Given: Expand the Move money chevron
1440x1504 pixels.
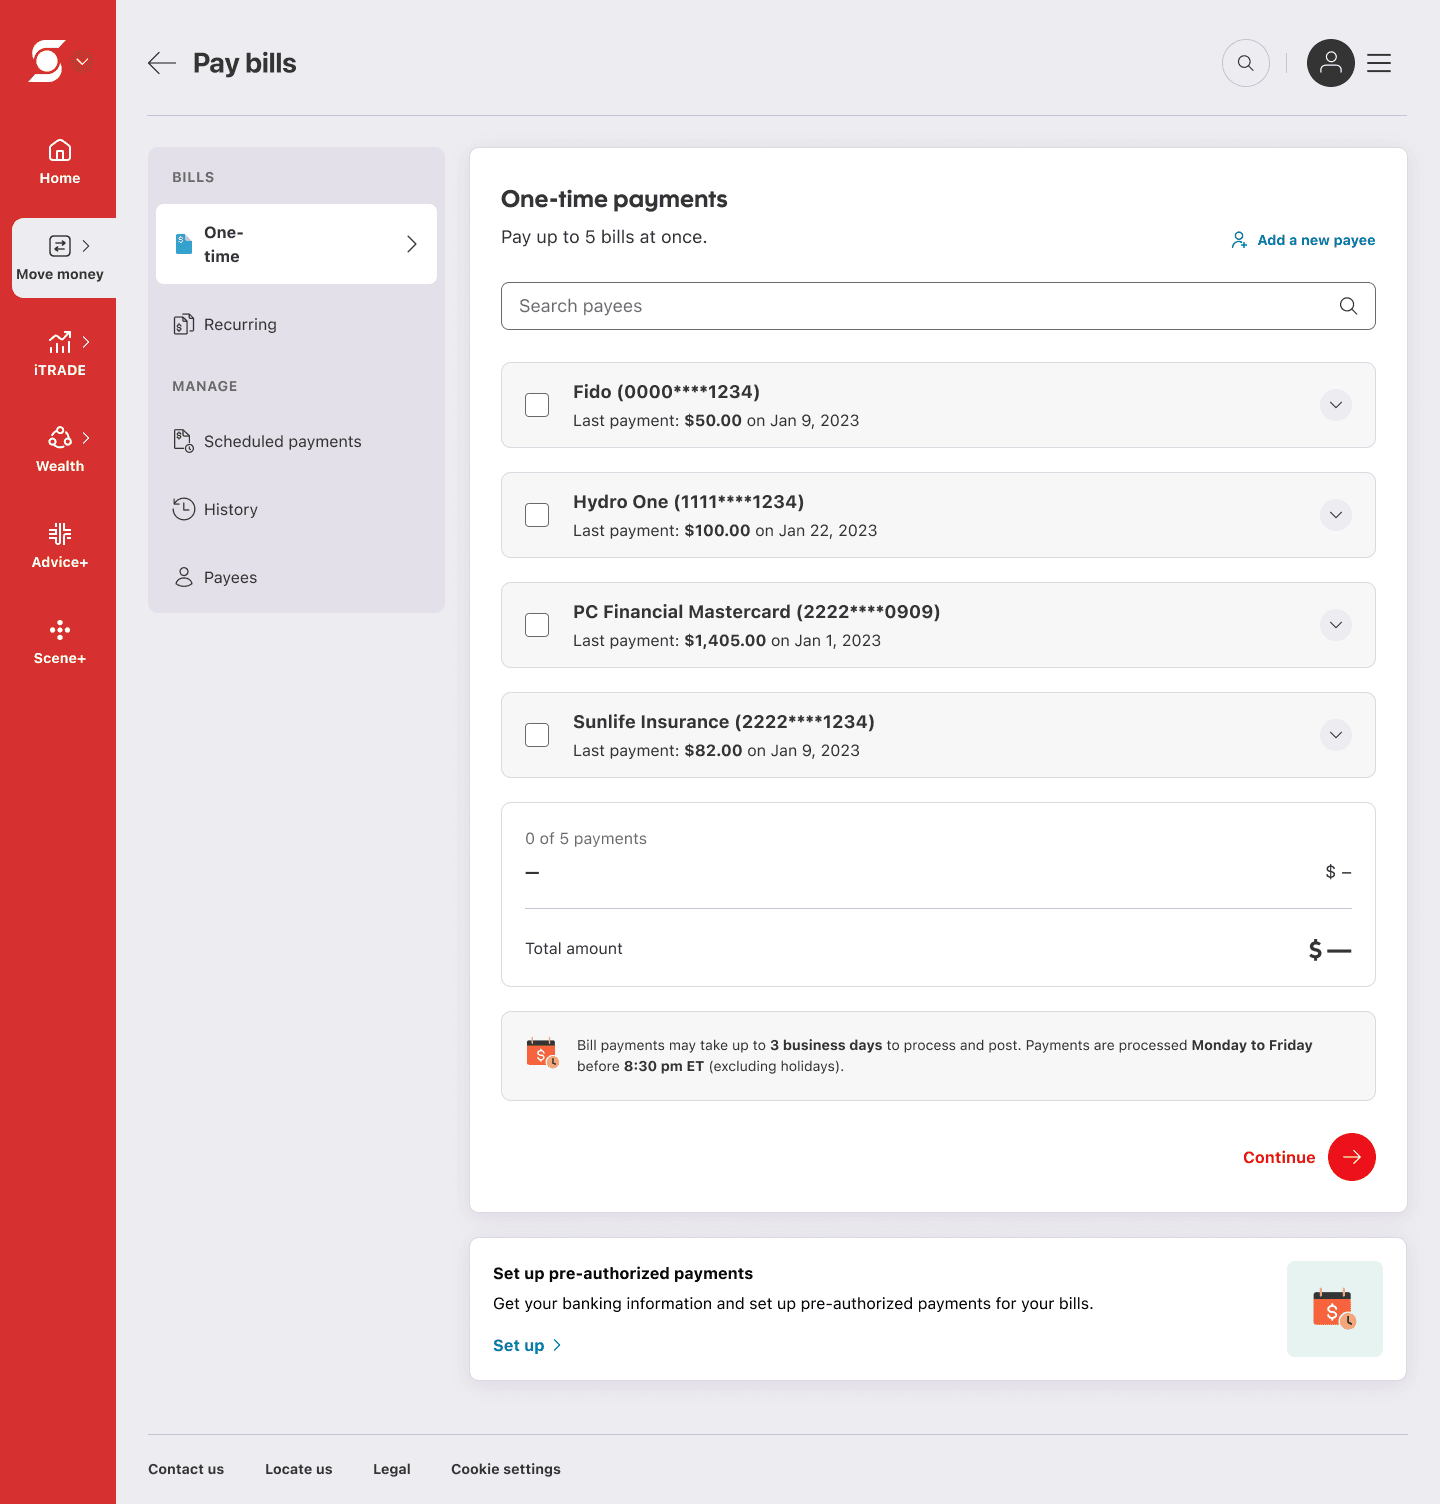Looking at the screenshot, I should (86, 246).
